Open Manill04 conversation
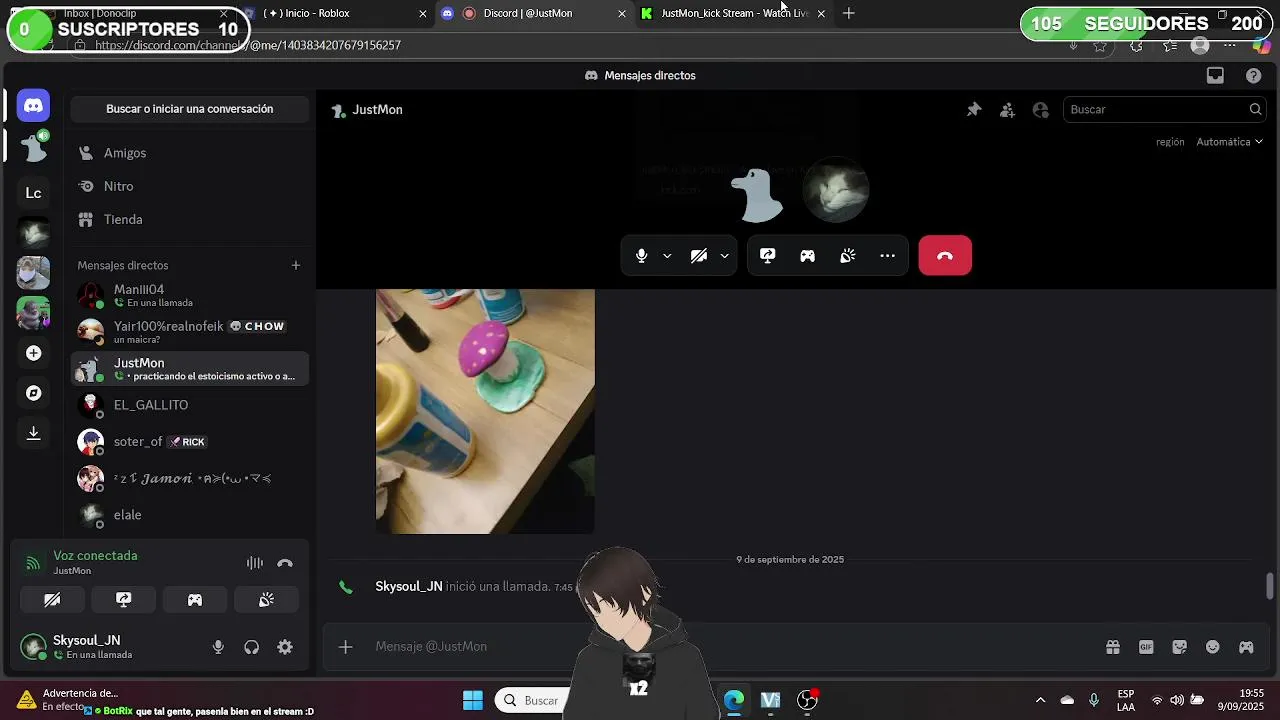1280x720 pixels. point(190,295)
